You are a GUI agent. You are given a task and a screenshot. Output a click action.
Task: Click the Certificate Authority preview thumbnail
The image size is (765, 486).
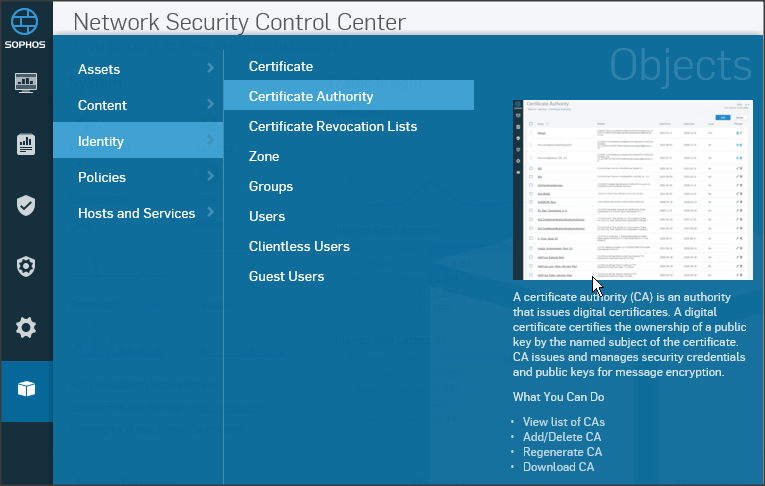click(632, 190)
